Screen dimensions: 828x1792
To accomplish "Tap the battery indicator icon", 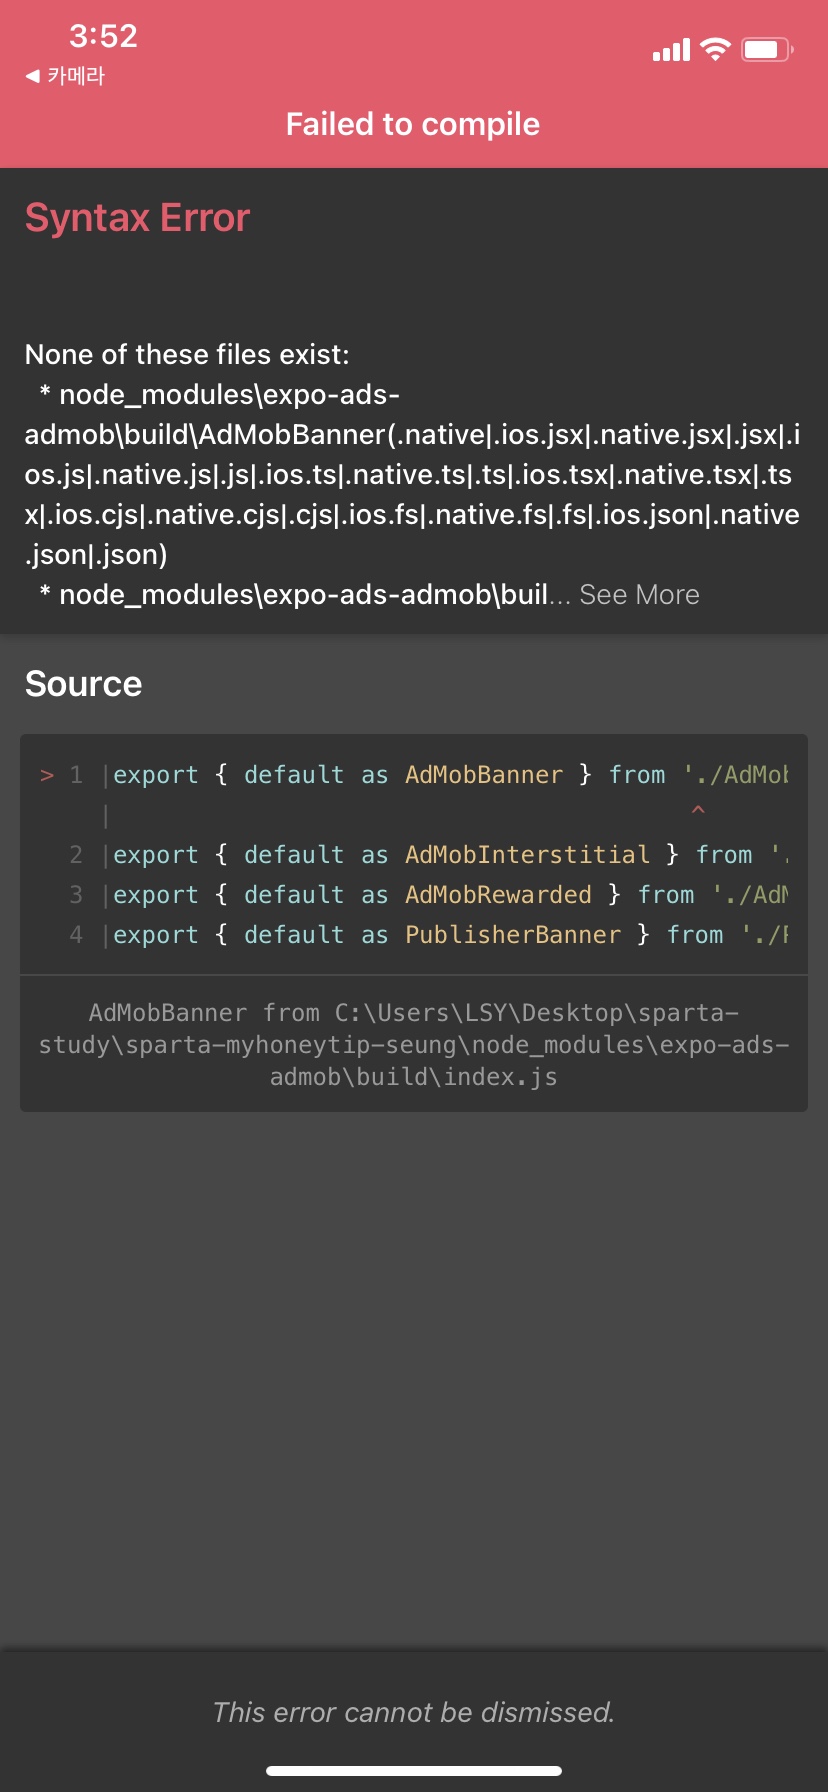I will (767, 49).
